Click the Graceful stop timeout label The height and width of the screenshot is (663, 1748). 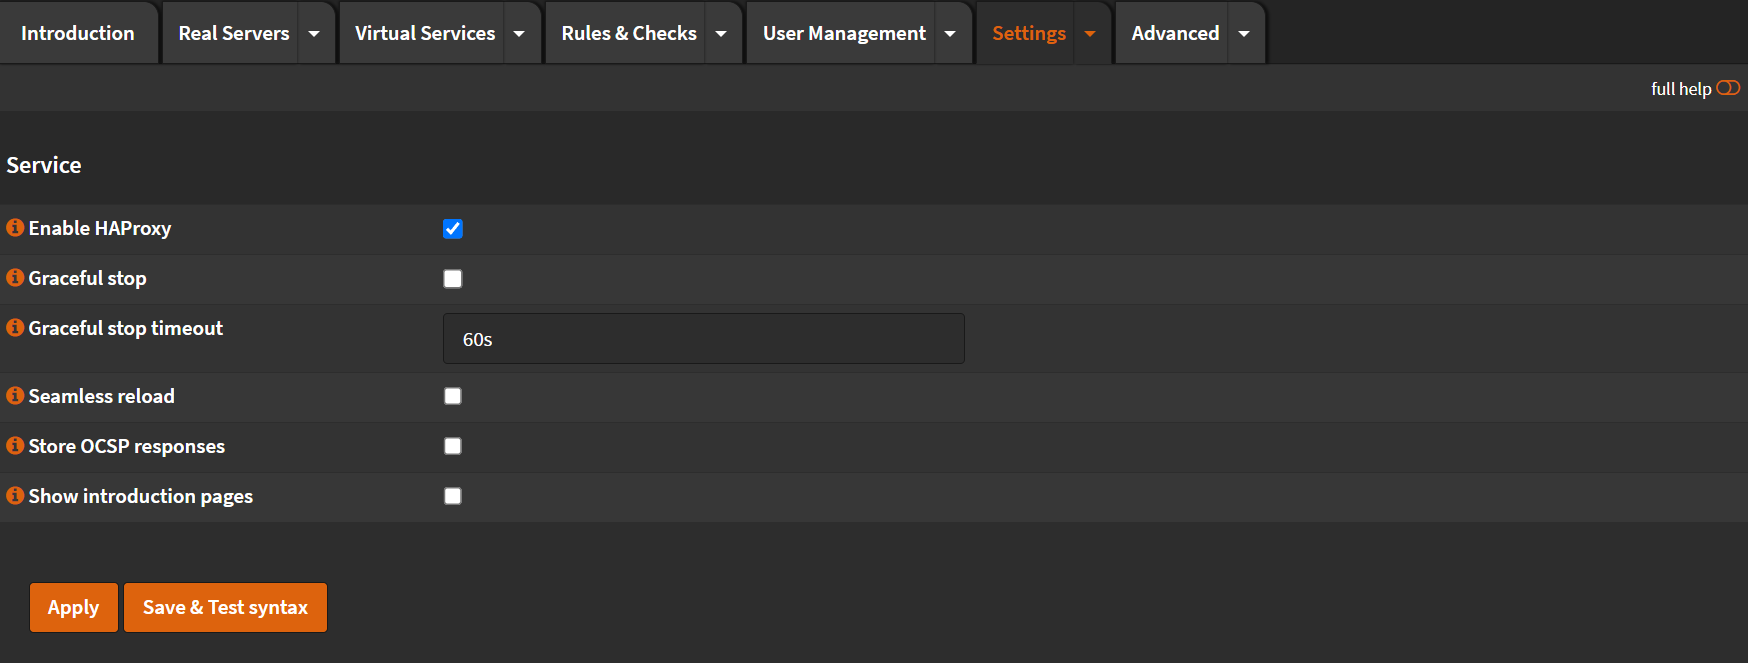[x=126, y=328]
